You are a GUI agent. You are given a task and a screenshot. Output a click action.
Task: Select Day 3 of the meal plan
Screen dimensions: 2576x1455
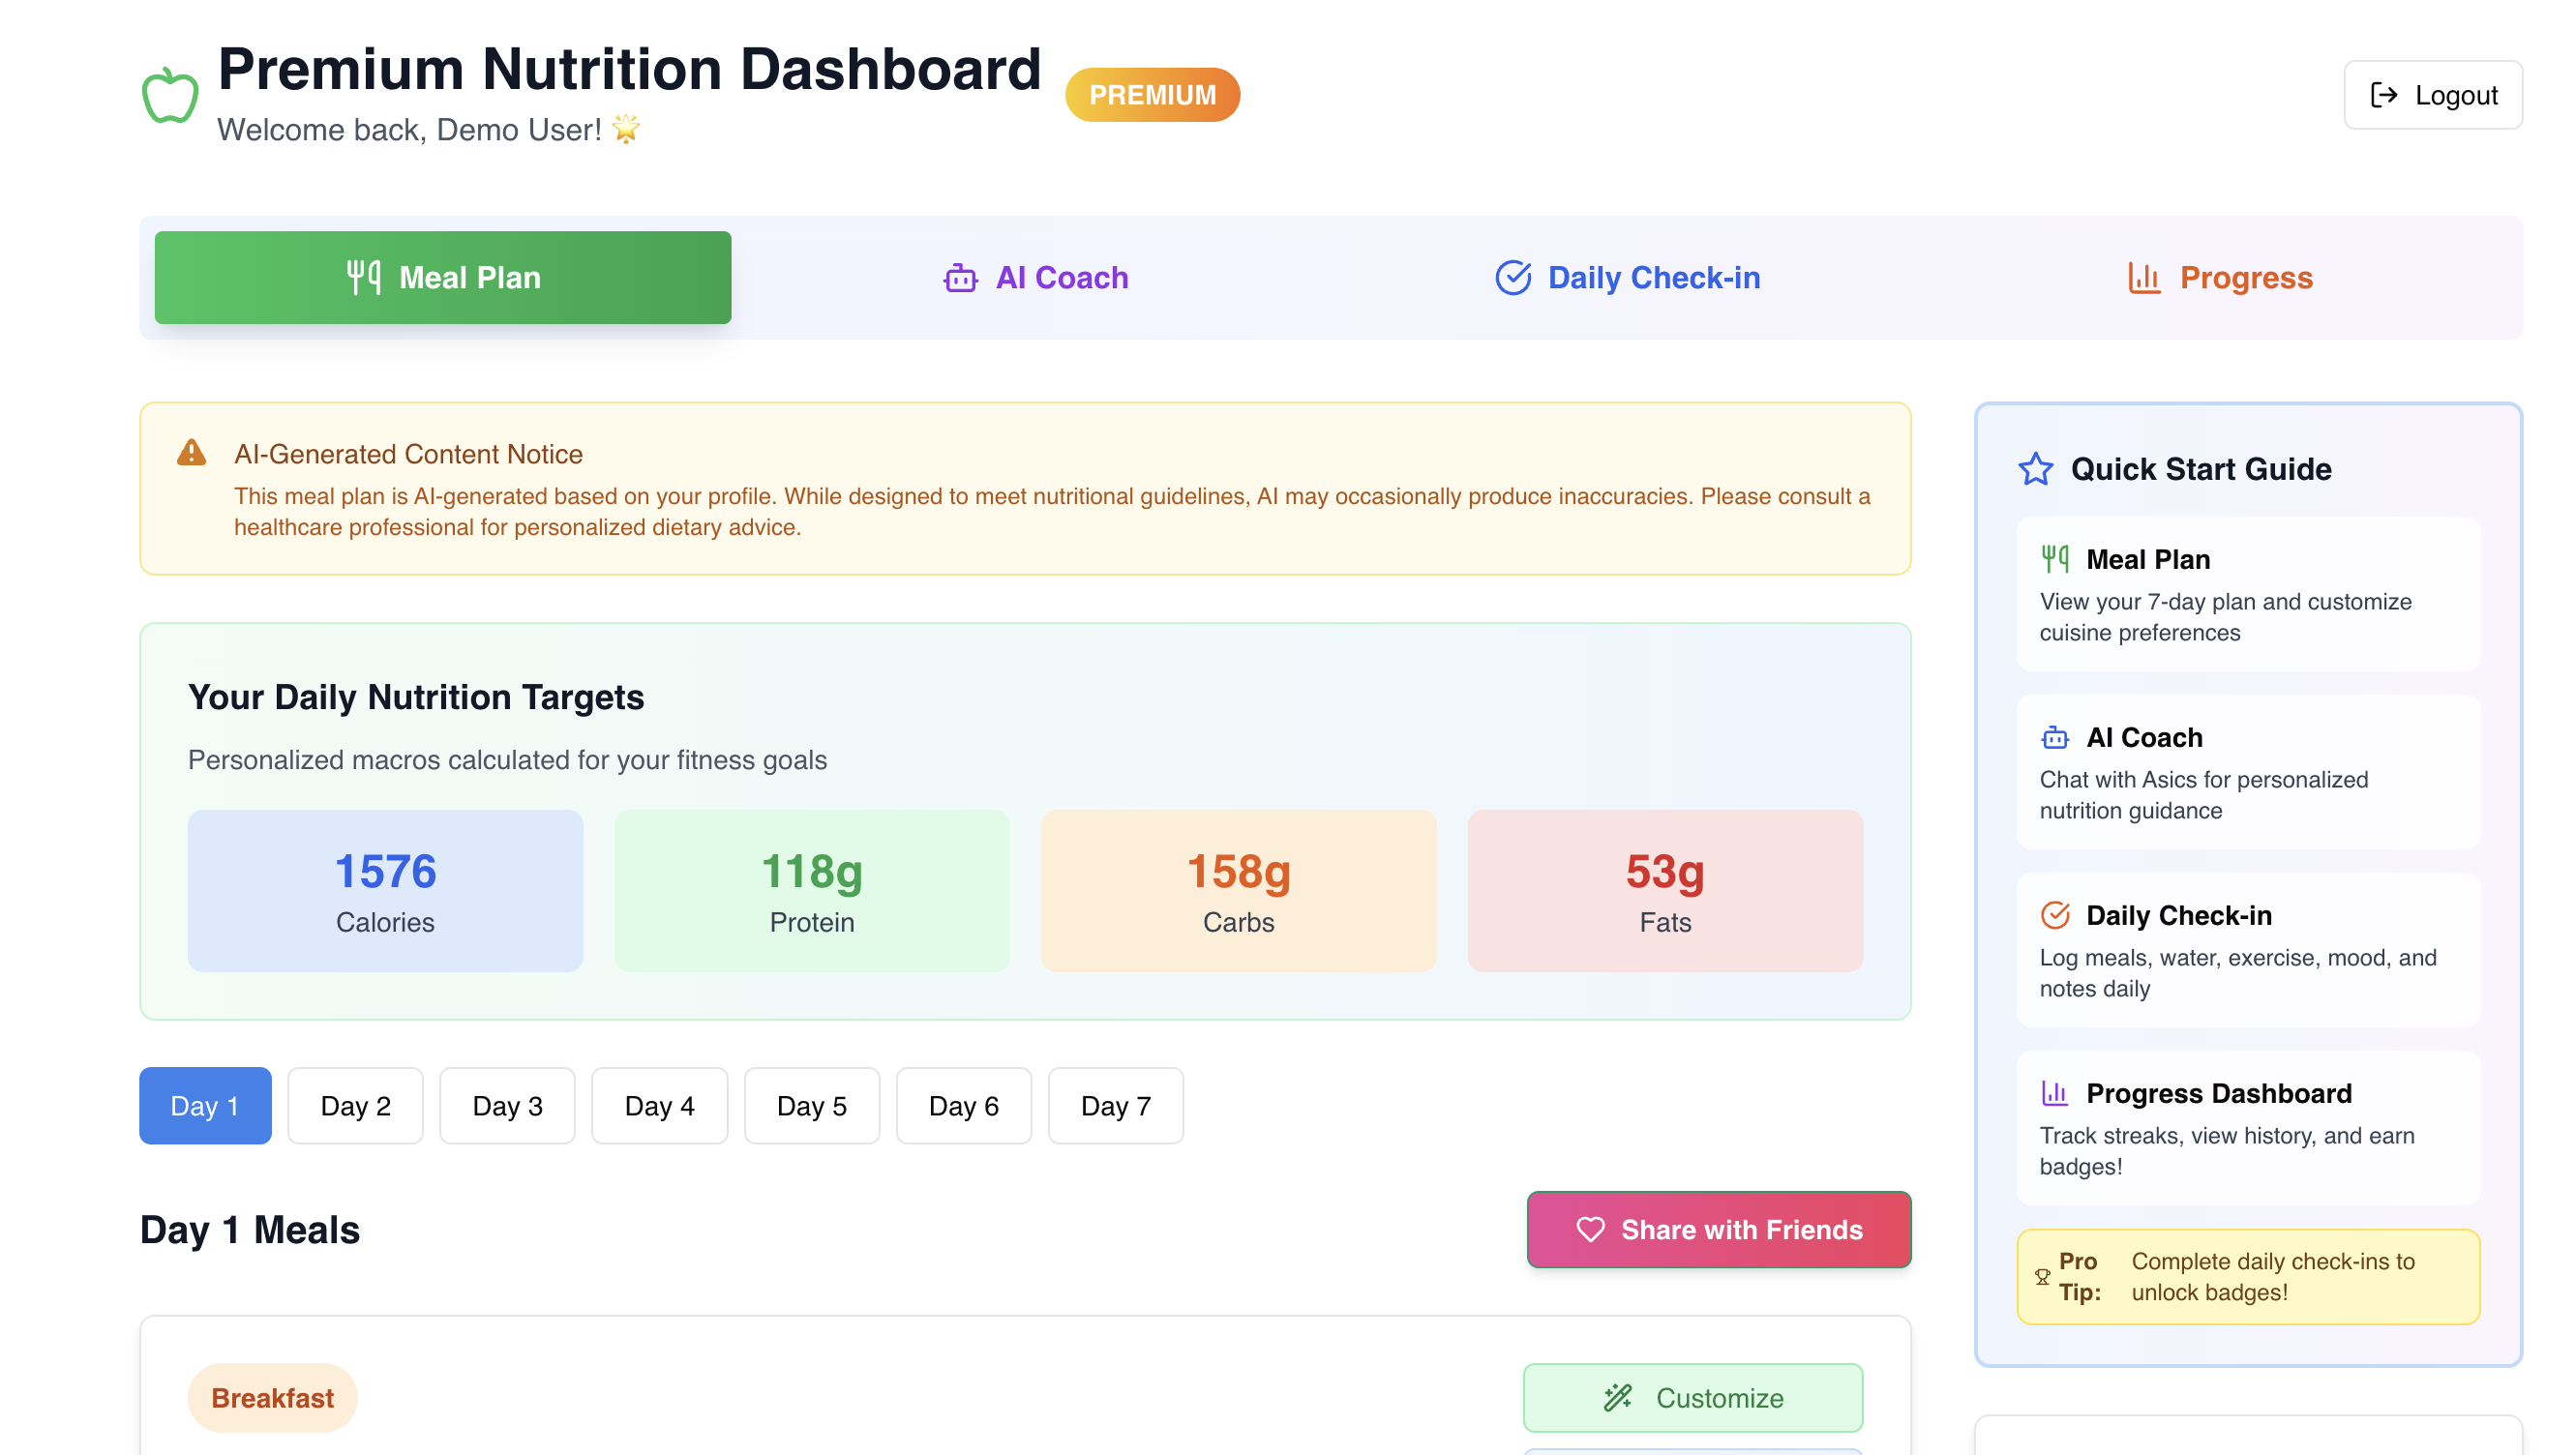(x=507, y=1106)
